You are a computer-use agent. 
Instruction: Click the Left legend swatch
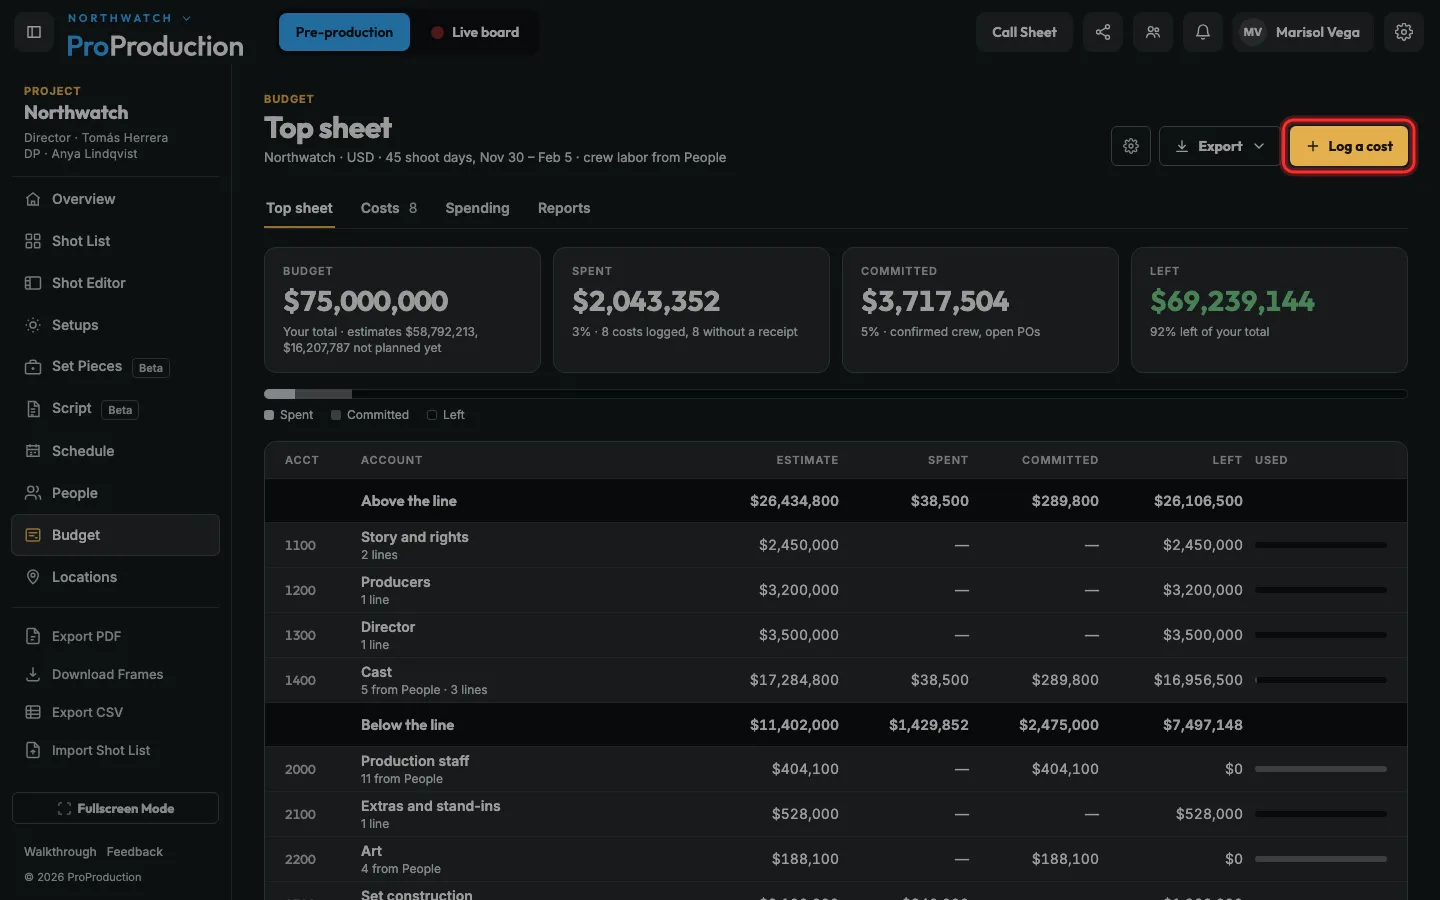coord(432,415)
